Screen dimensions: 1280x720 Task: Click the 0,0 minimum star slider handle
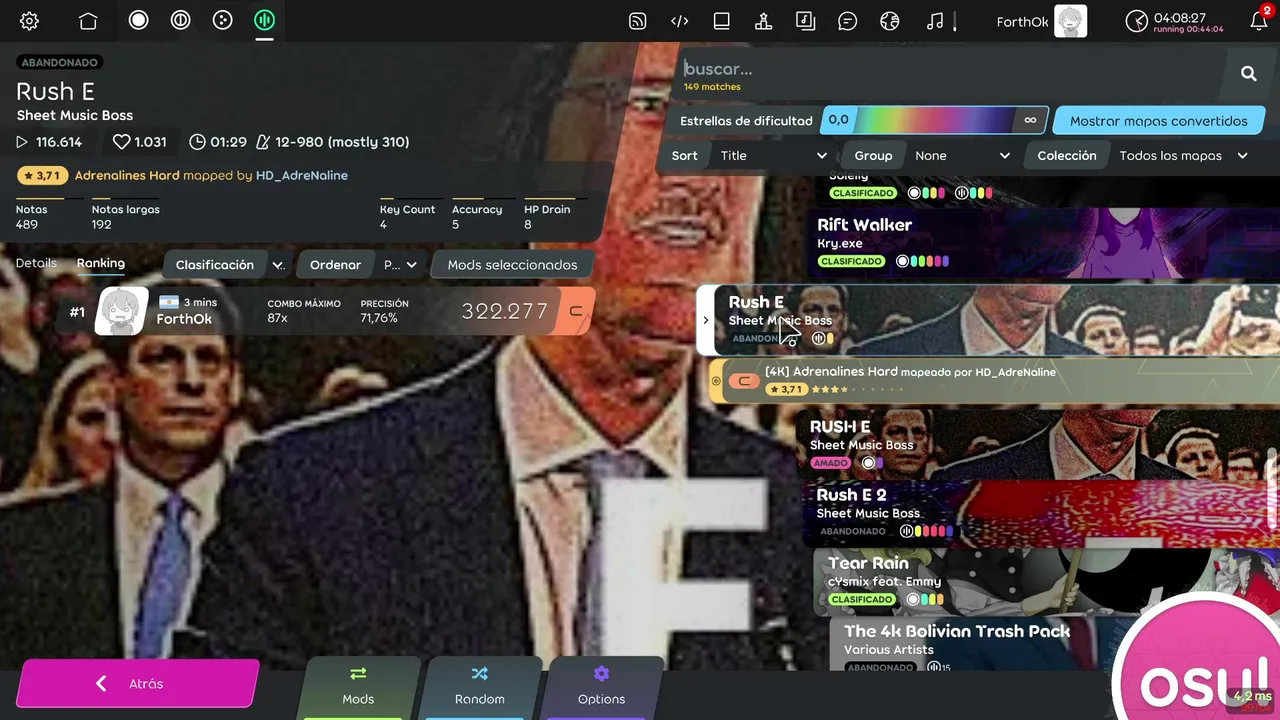click(x=838, y=121)
